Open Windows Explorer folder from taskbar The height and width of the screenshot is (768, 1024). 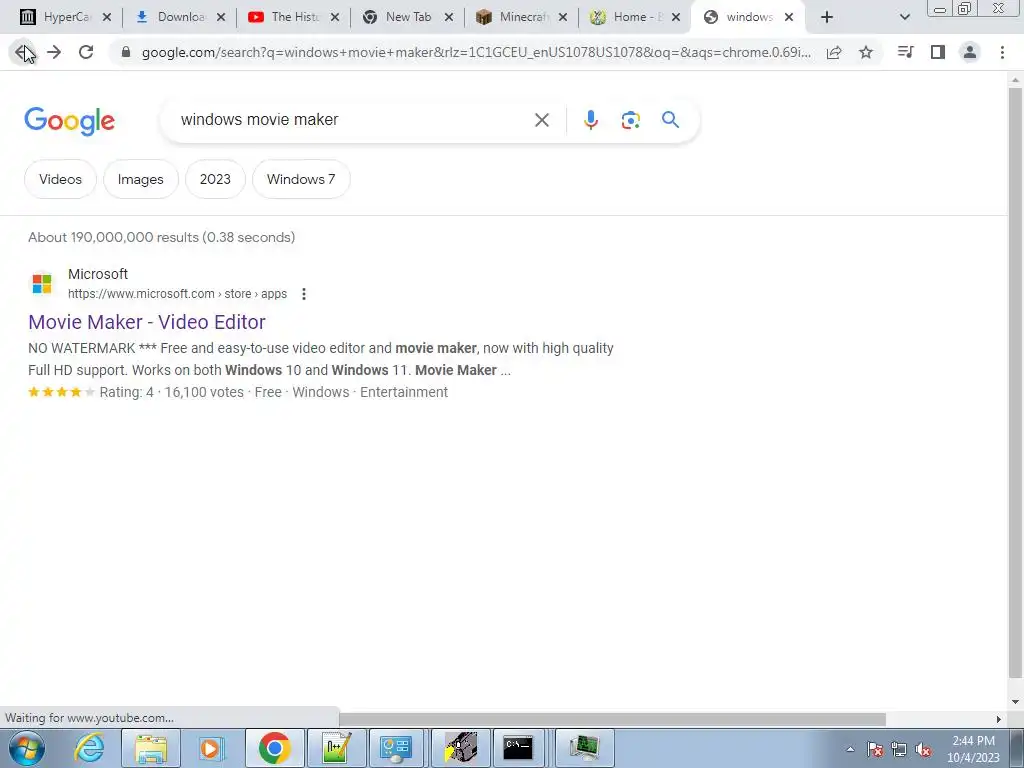151,748
